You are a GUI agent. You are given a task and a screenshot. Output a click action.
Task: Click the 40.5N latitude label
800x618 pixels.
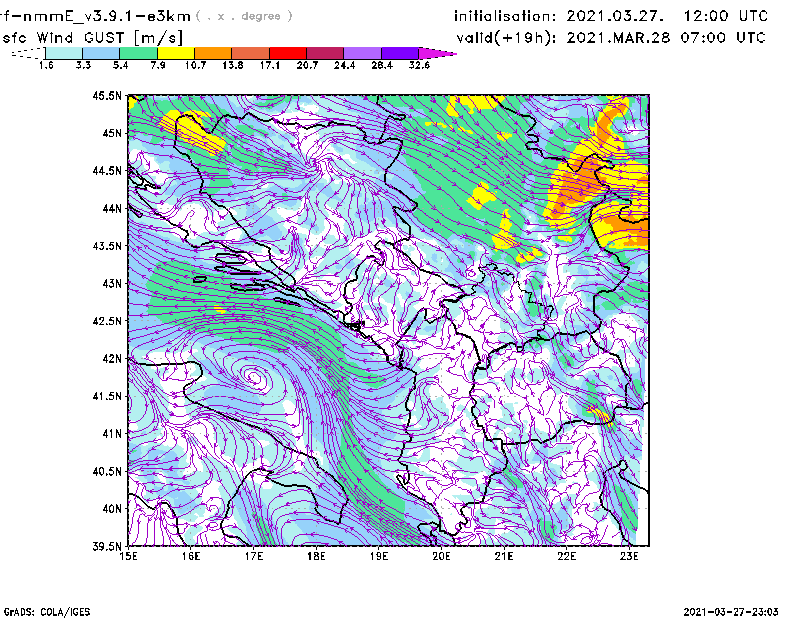tap(107, 471)
